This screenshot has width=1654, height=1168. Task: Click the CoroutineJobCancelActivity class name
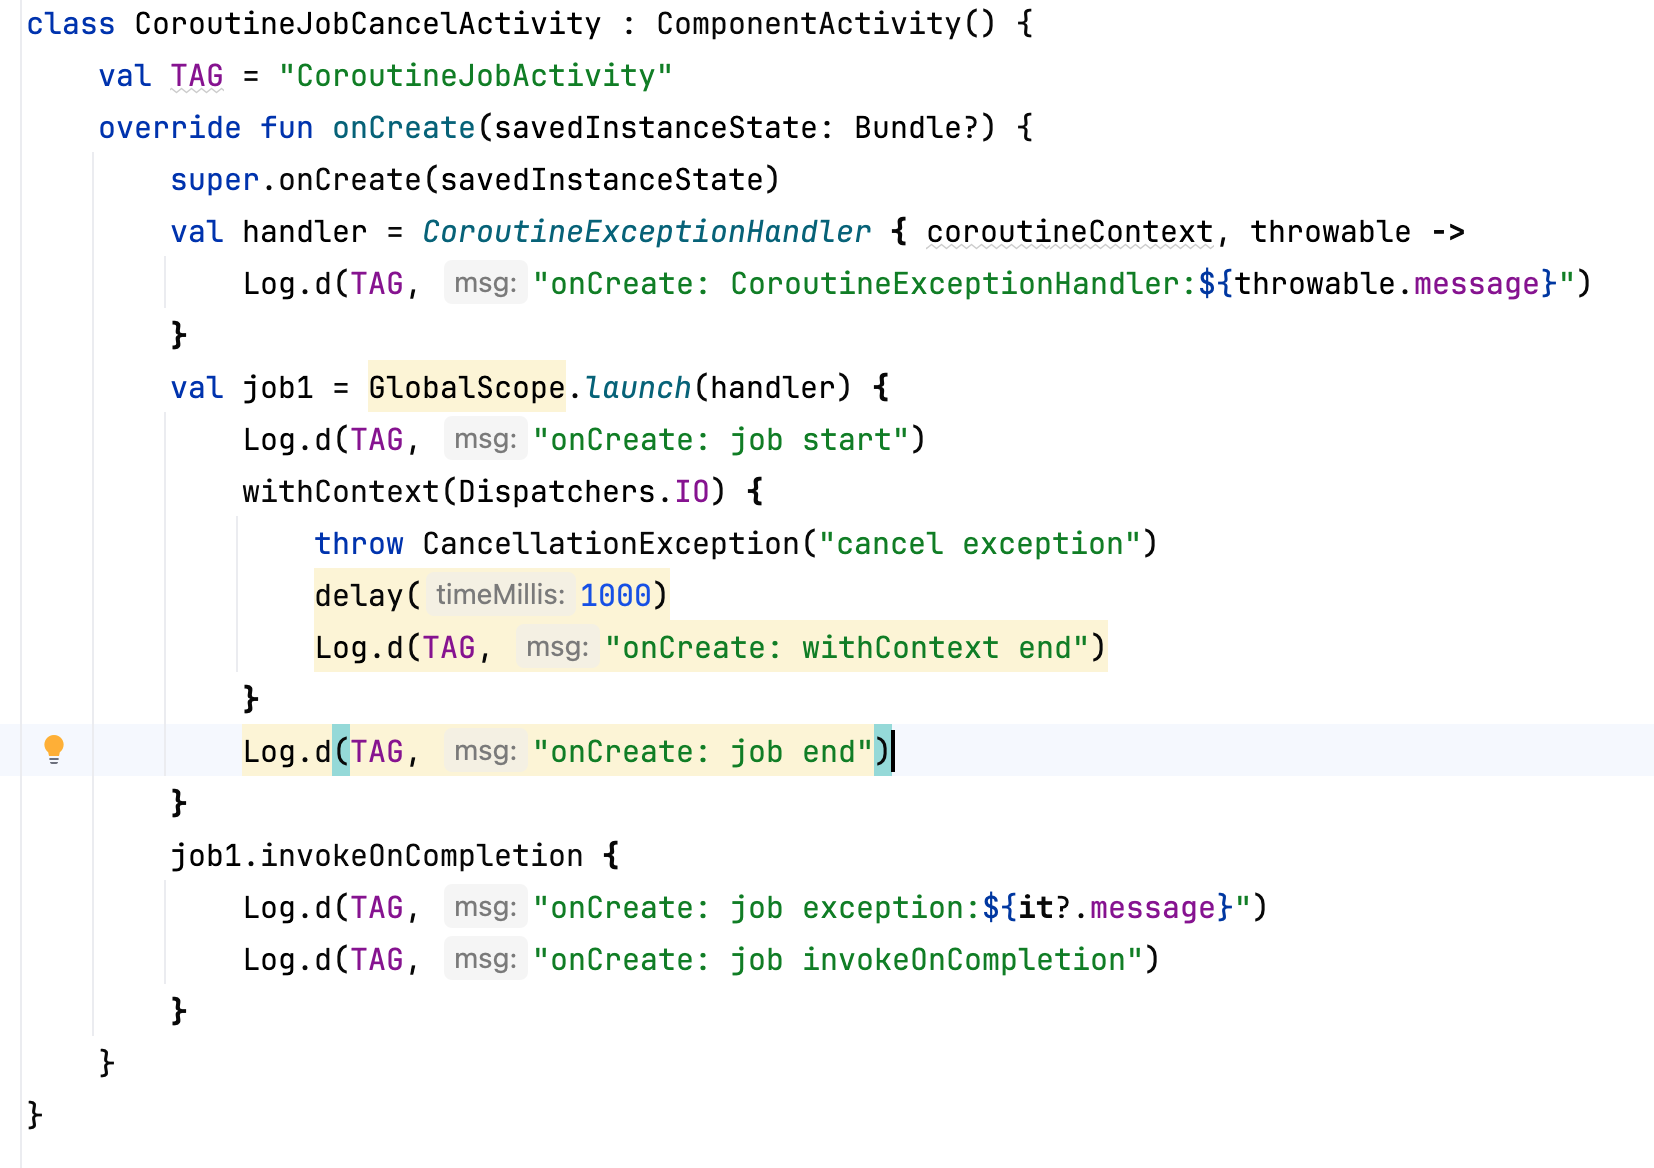368,24
